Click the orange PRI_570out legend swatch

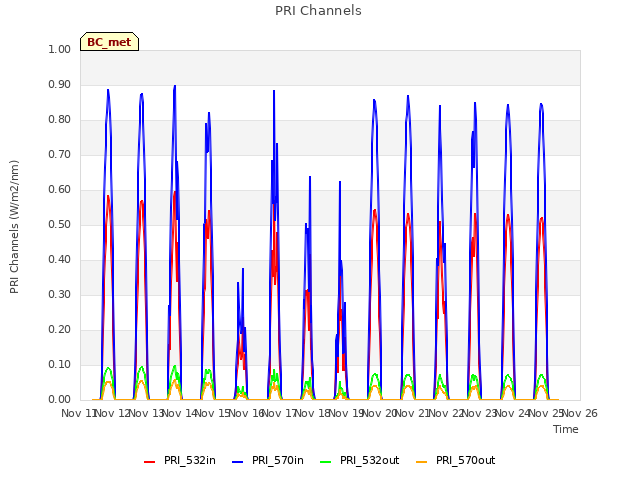pyautogui.click(x=421, y=461)
